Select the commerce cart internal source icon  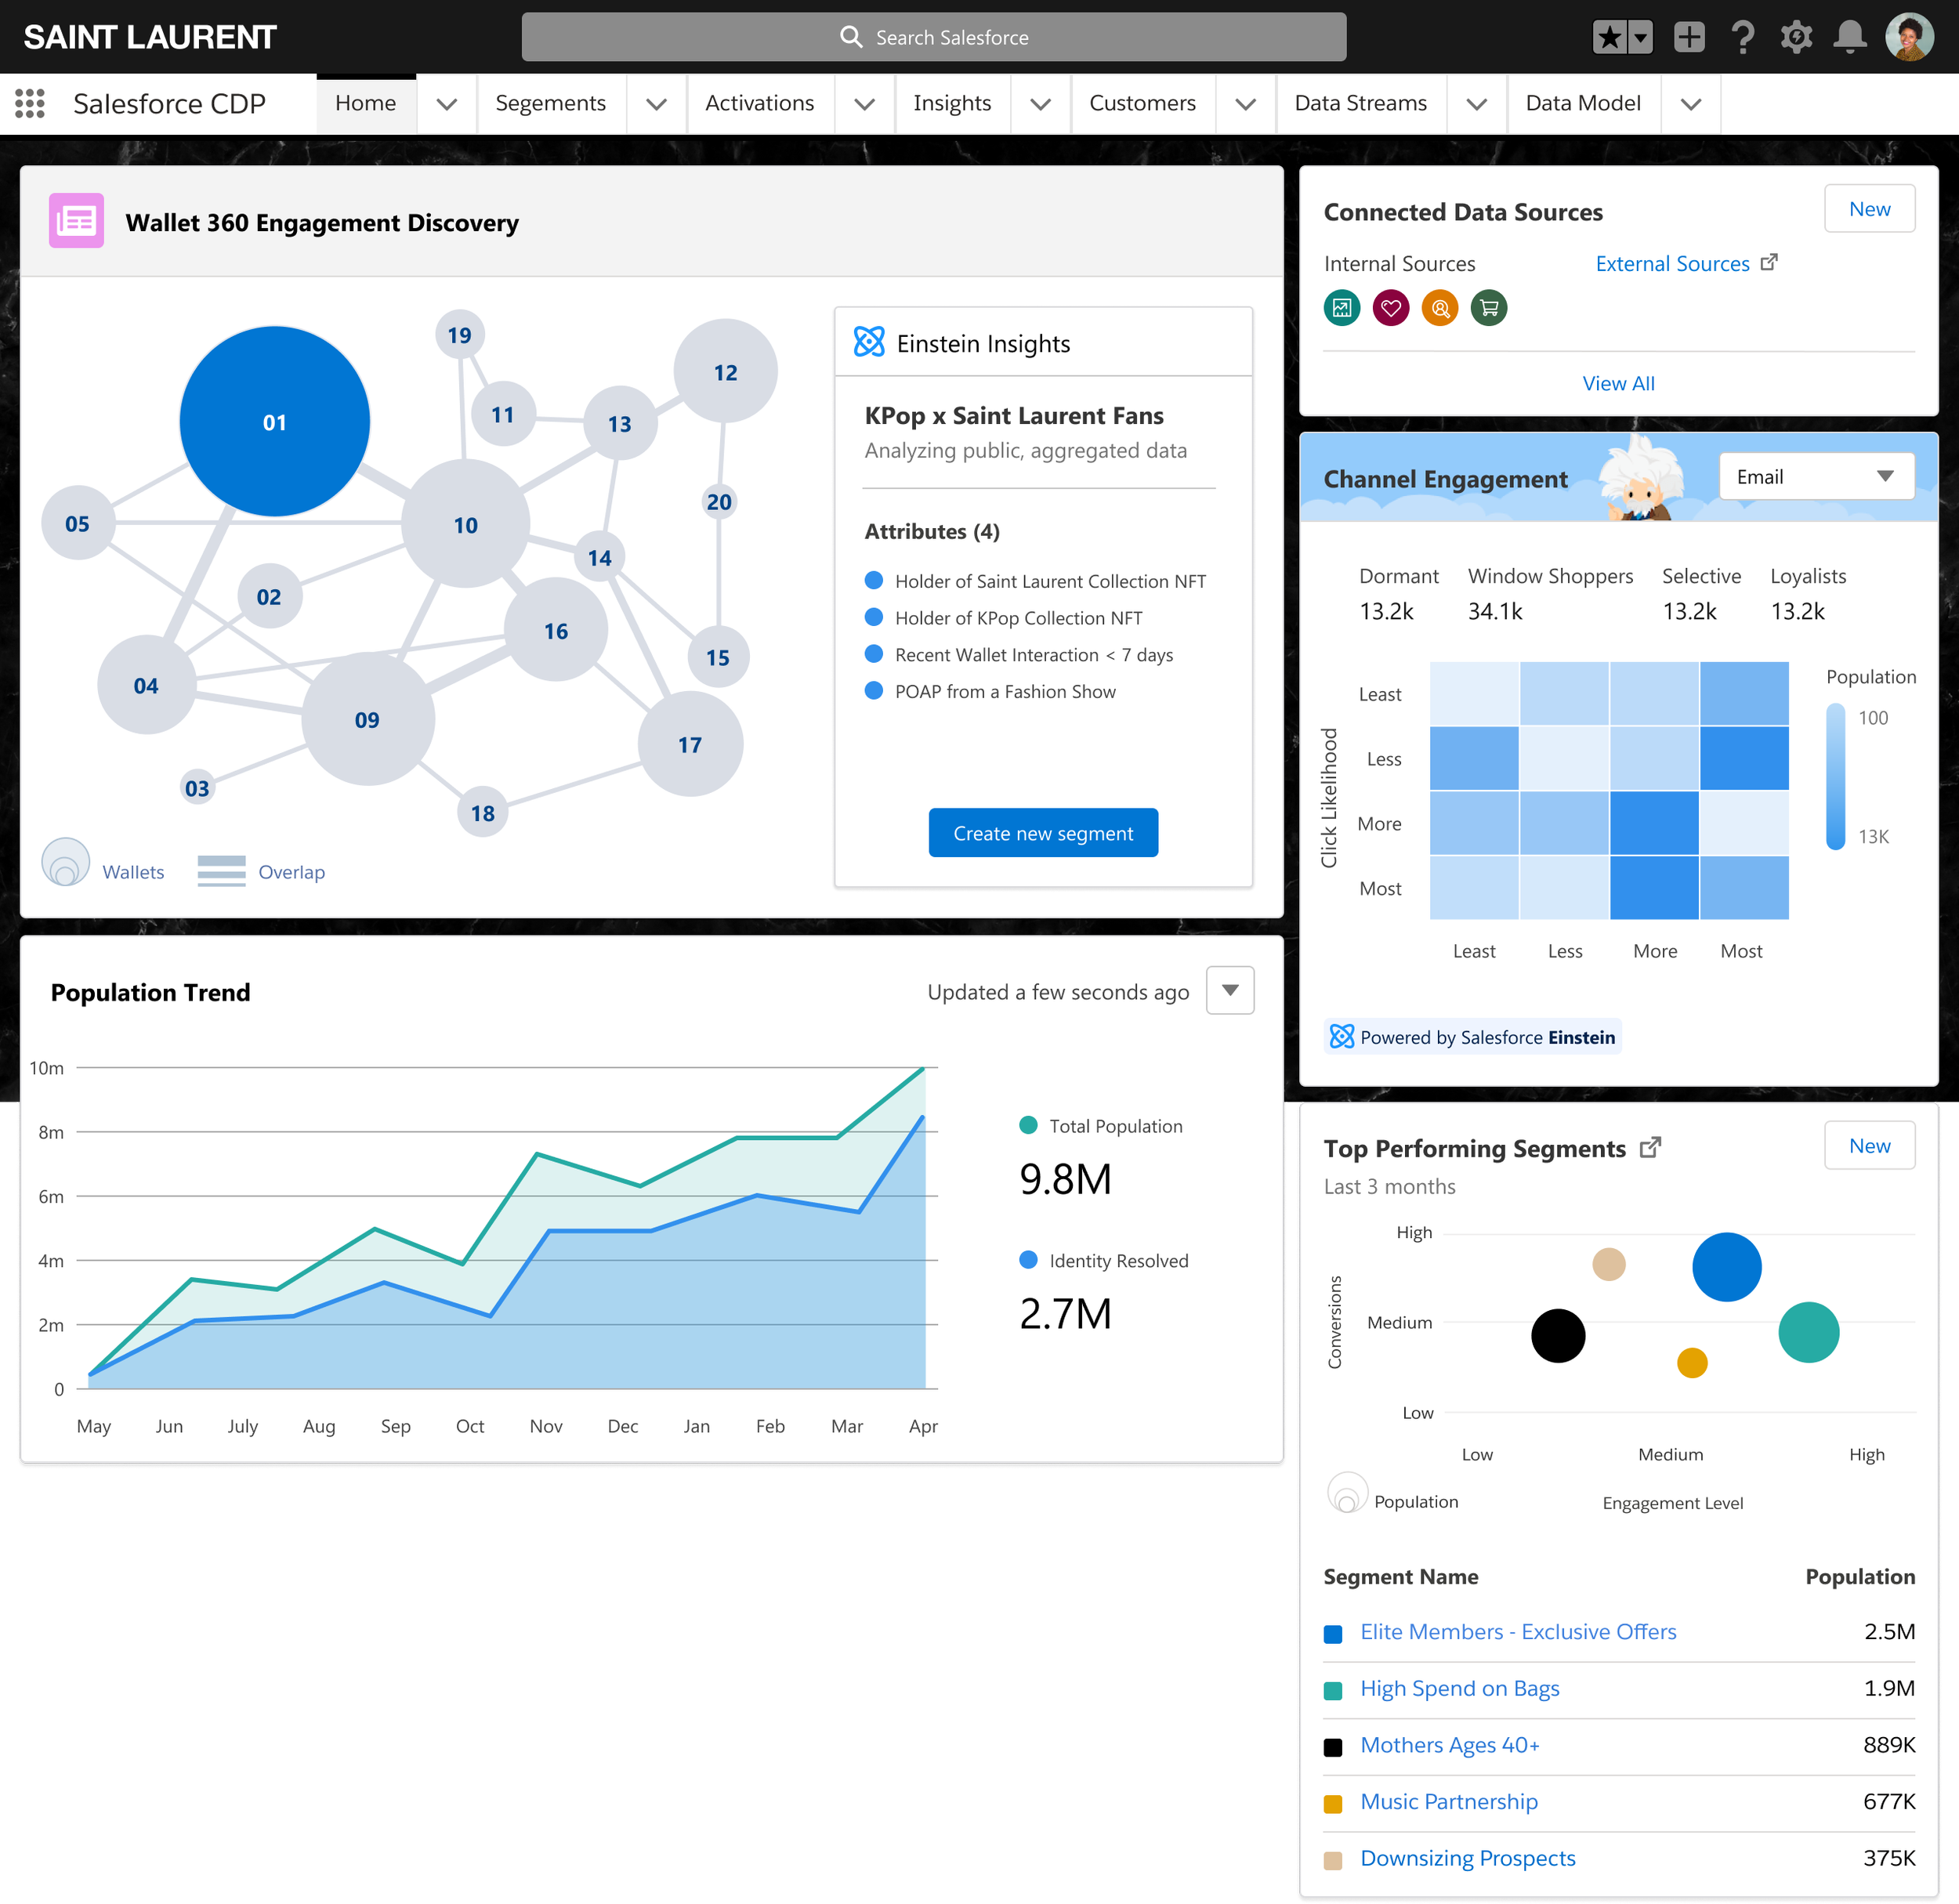click(x=1489, y=308)
